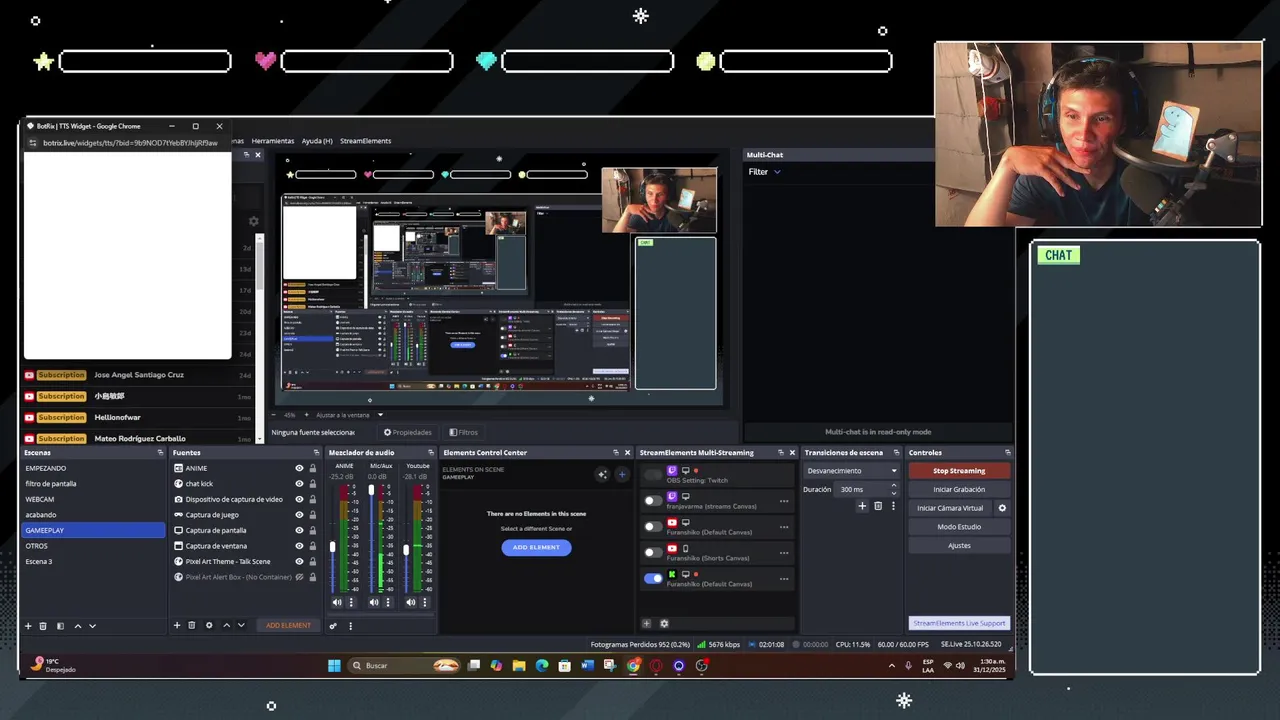Open StreamElements Live Support link
1280x720 pixels.
[959, 623]
